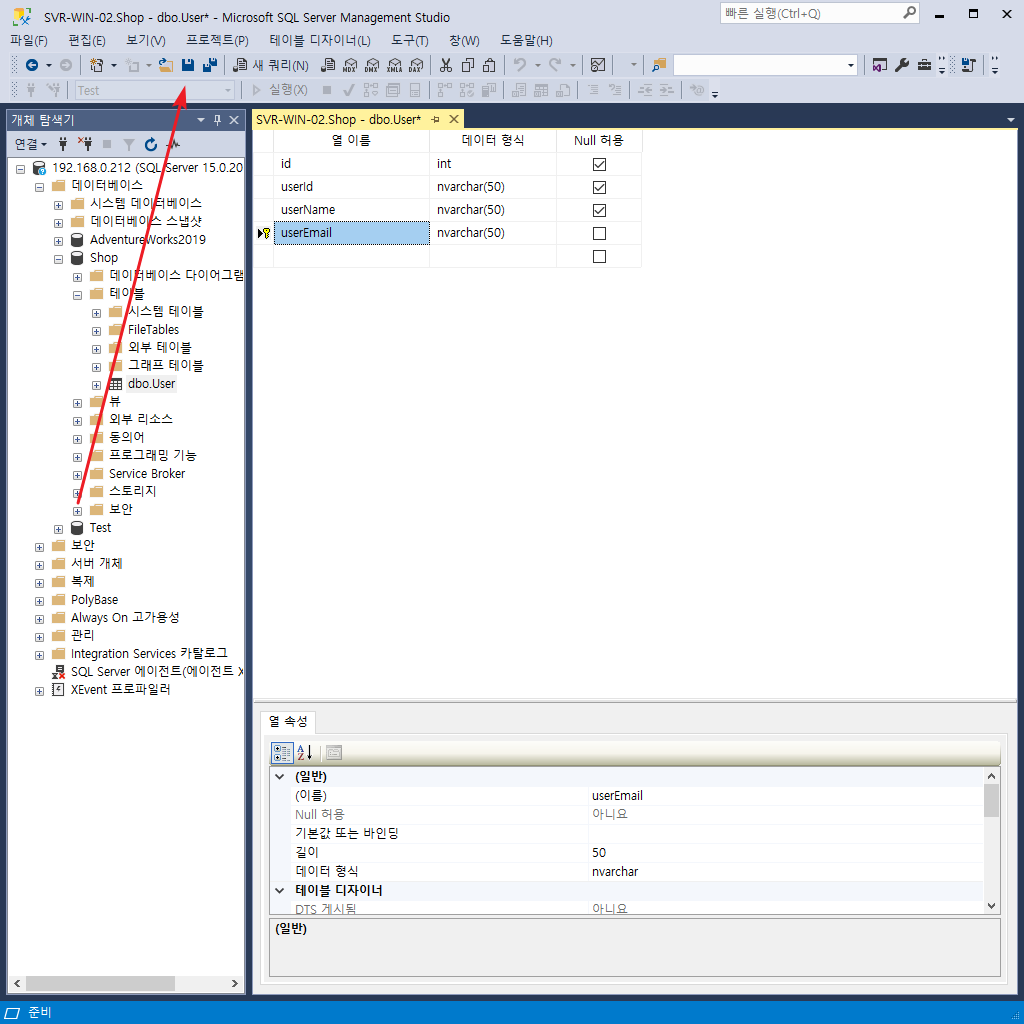The height and width of the screenshot is (1024, 1024).
Task: Click the New Project icon
Action: (97, 65)
